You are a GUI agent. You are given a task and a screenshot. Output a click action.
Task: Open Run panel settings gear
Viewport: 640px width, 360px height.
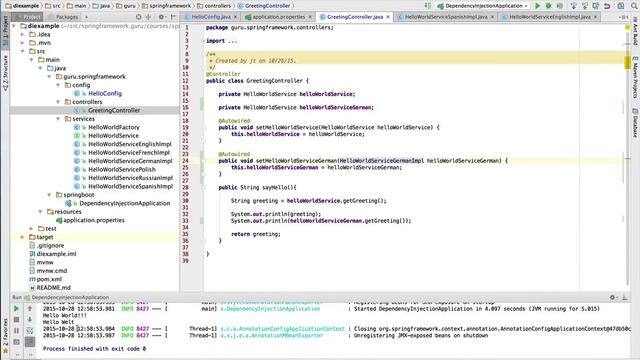click(613, 298)
